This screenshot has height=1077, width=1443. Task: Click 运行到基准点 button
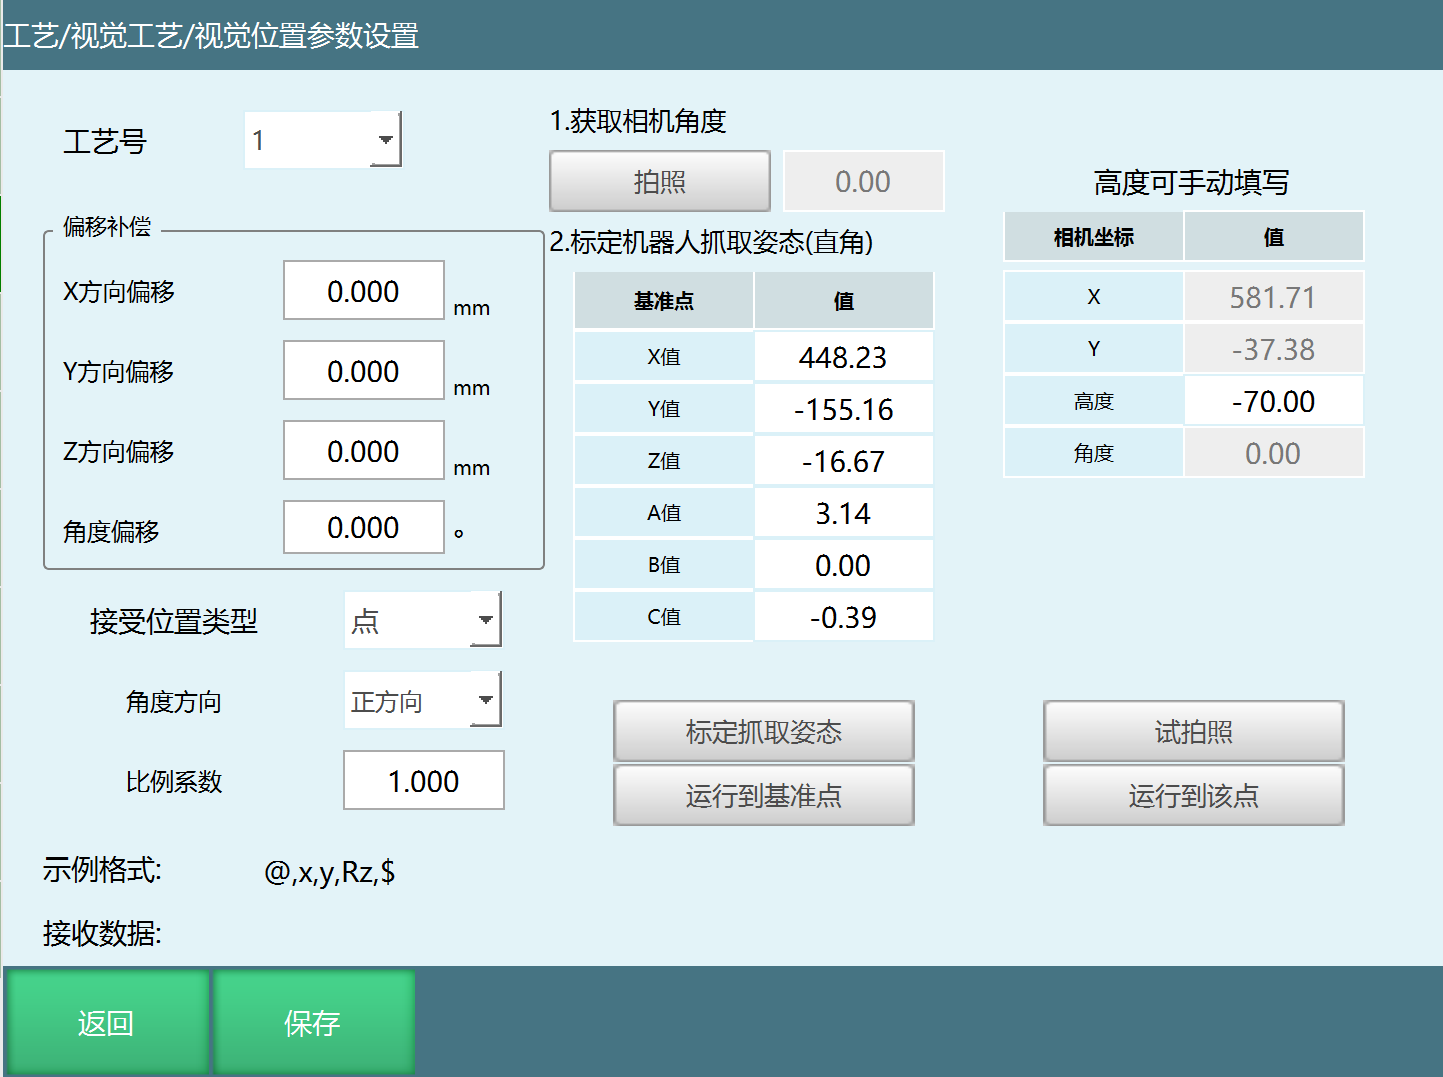coord(763,796)
